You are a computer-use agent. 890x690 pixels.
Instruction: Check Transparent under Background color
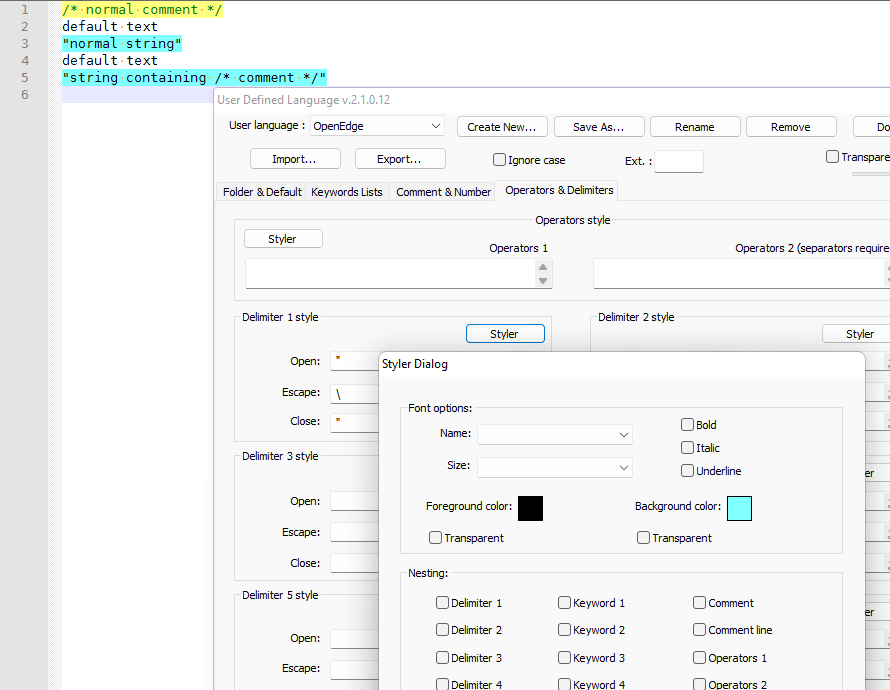click(643, 537)
